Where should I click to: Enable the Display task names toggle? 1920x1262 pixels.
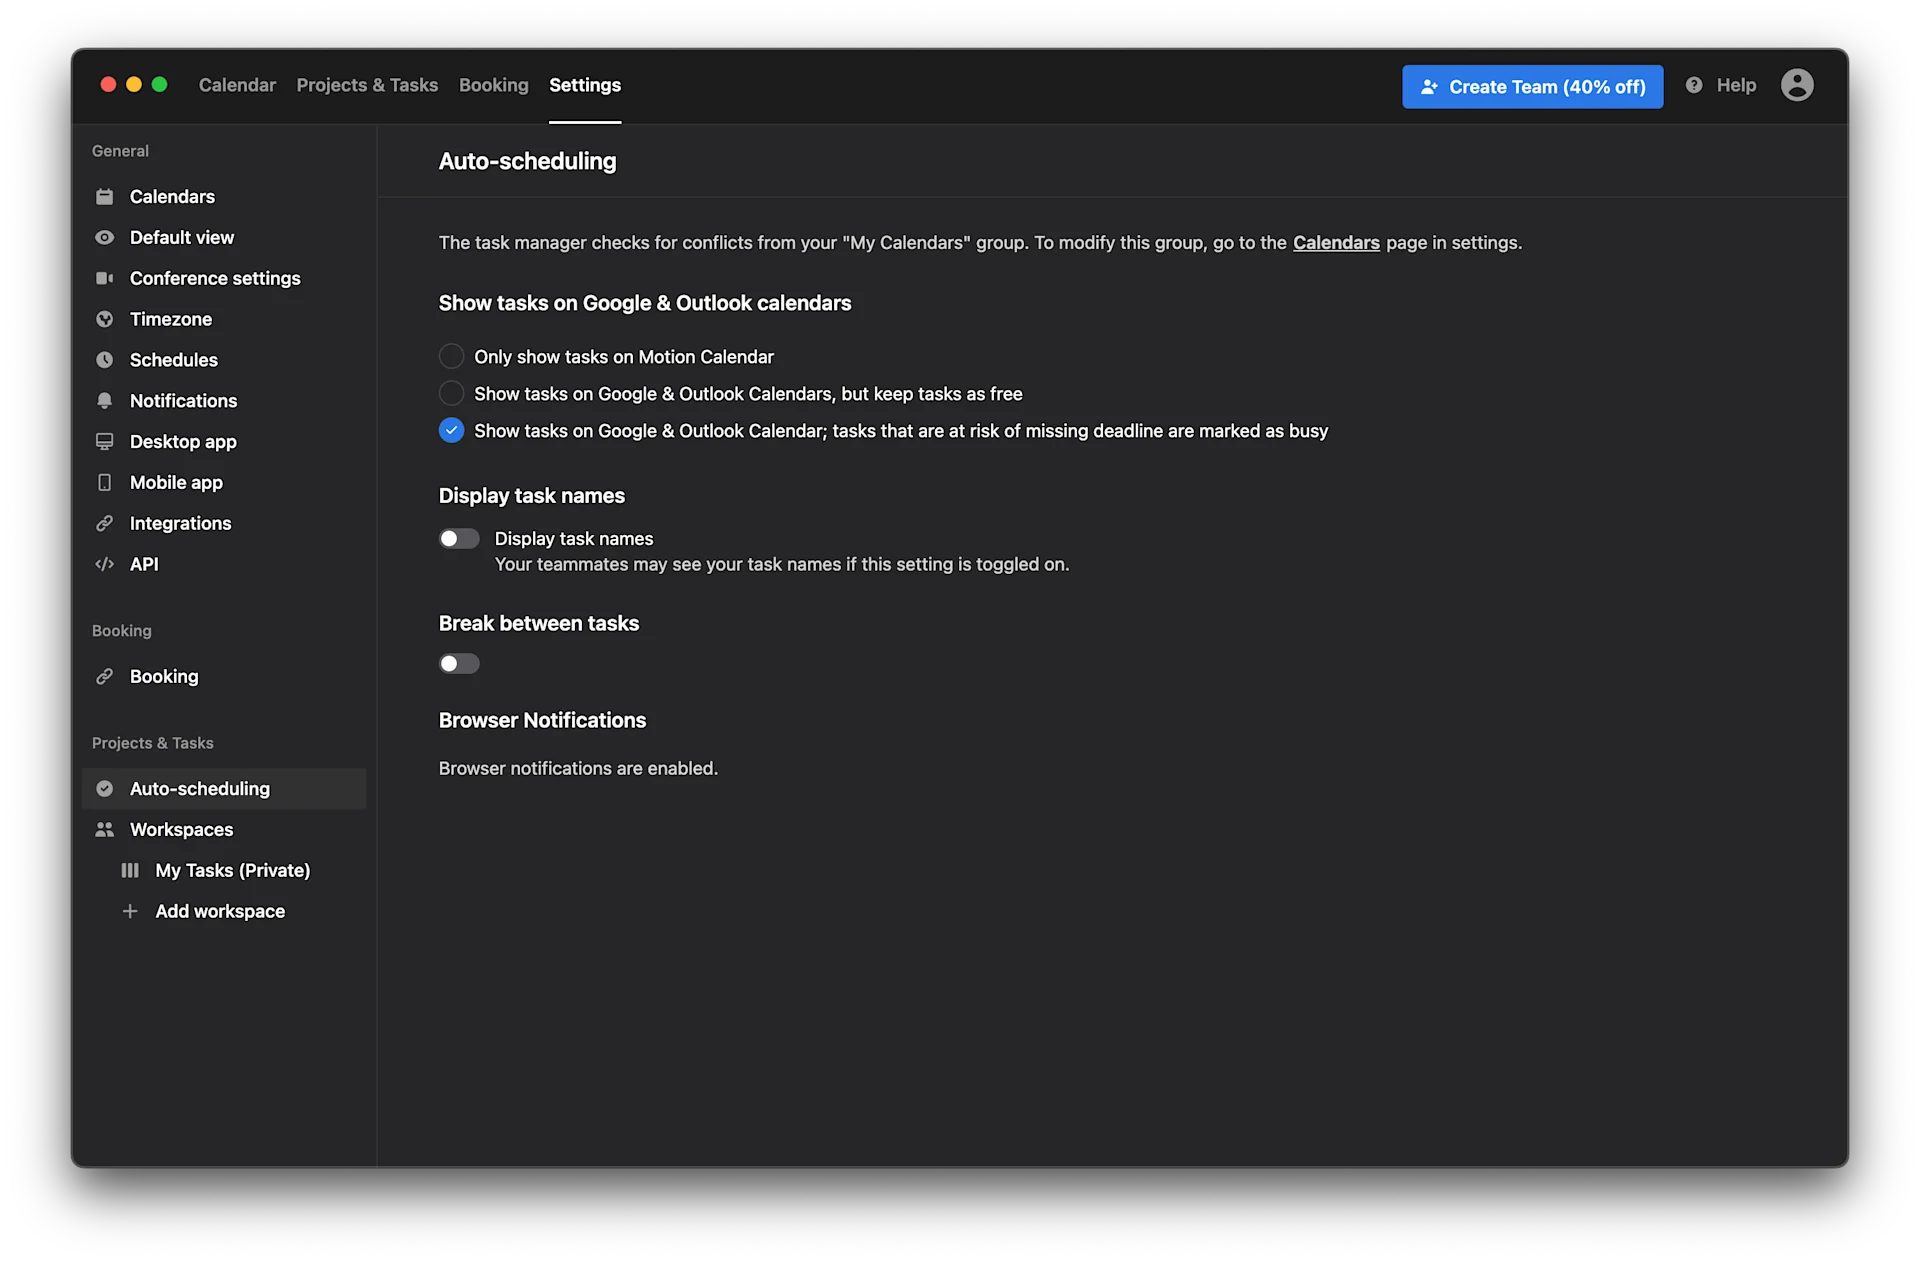tap(458, 538)
